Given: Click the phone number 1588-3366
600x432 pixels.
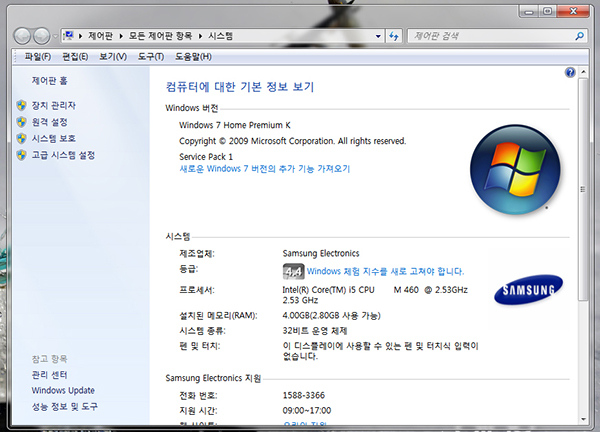Looking at the screenshot, I should click(303, 395).
